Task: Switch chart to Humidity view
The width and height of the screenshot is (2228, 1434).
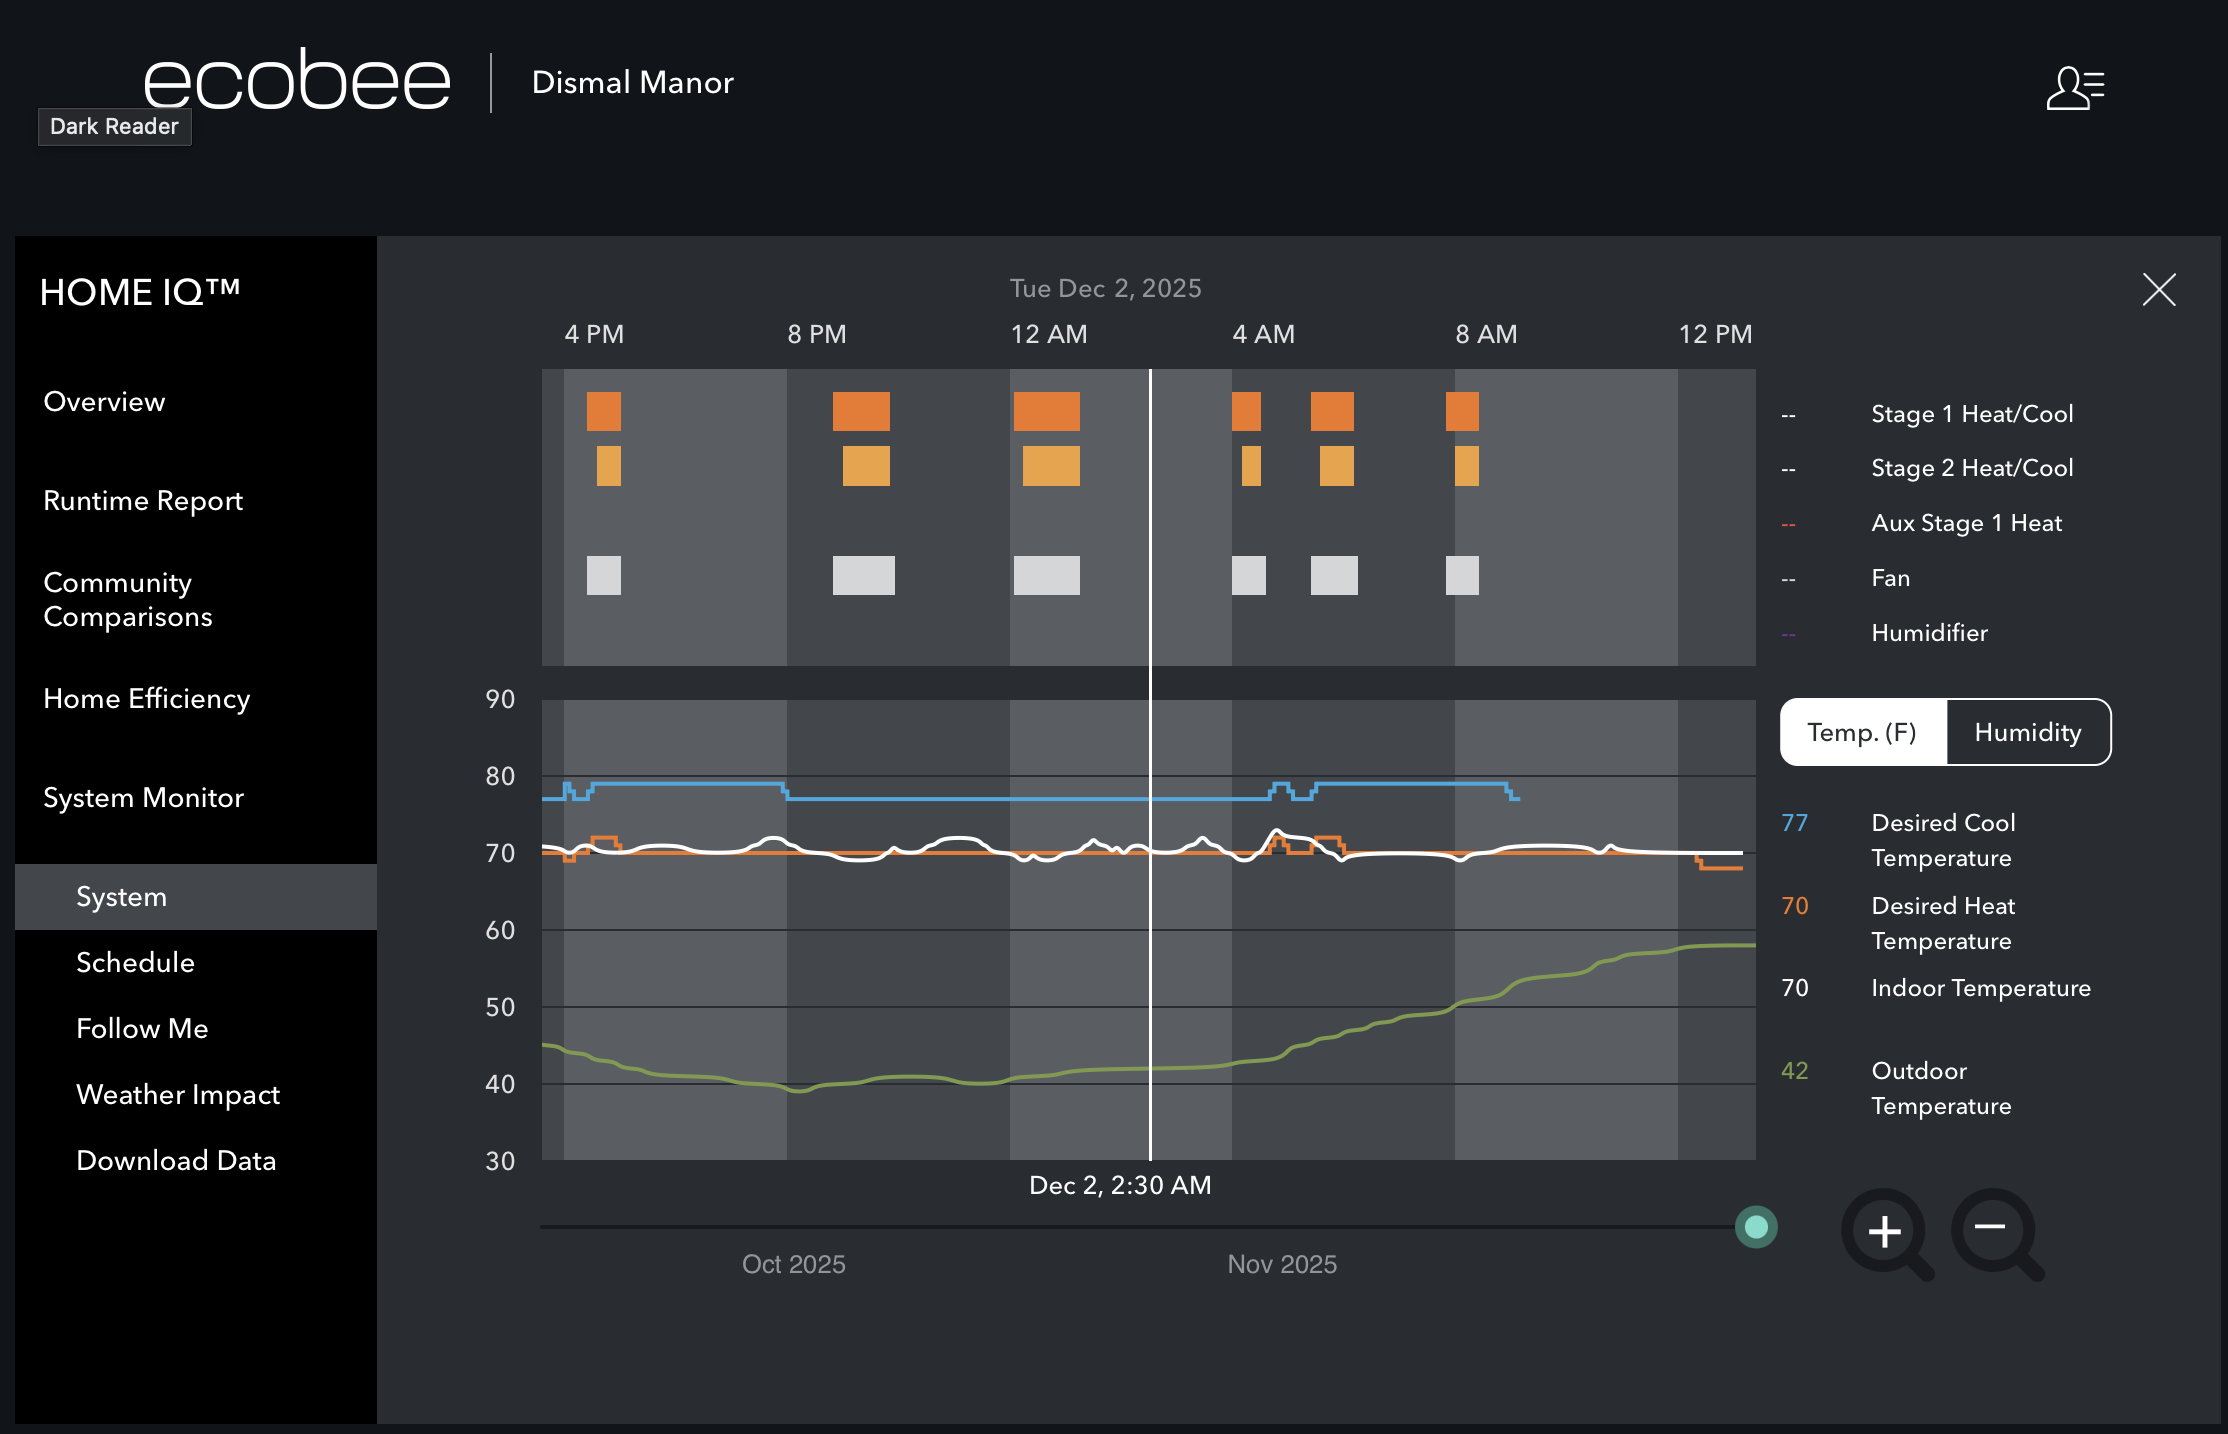Action: click(x=2027, y=732)
